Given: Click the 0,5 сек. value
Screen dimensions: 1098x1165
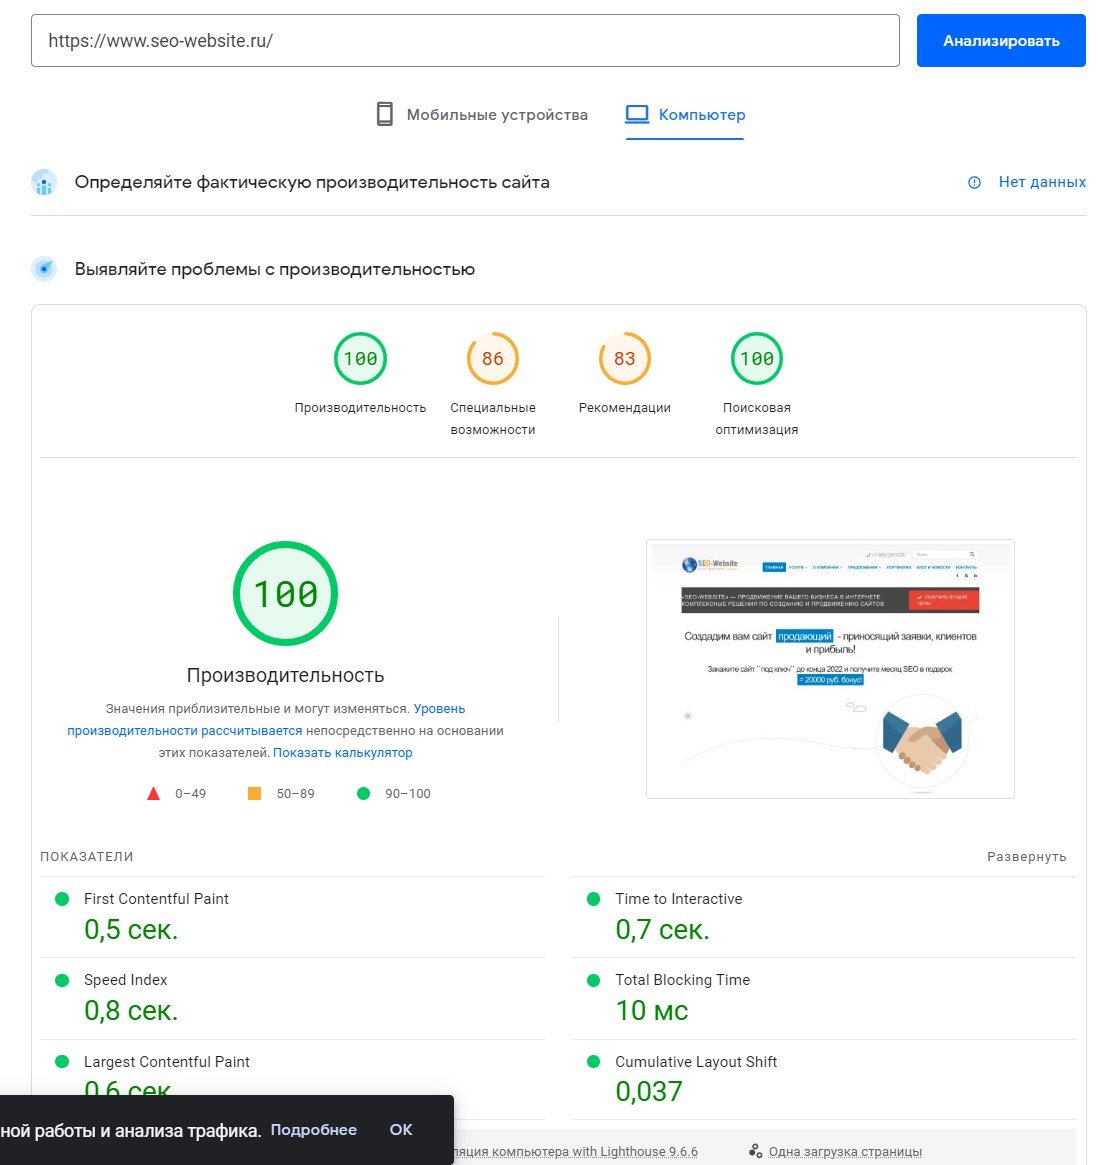Looking at the screenshot, I should 131,929.
